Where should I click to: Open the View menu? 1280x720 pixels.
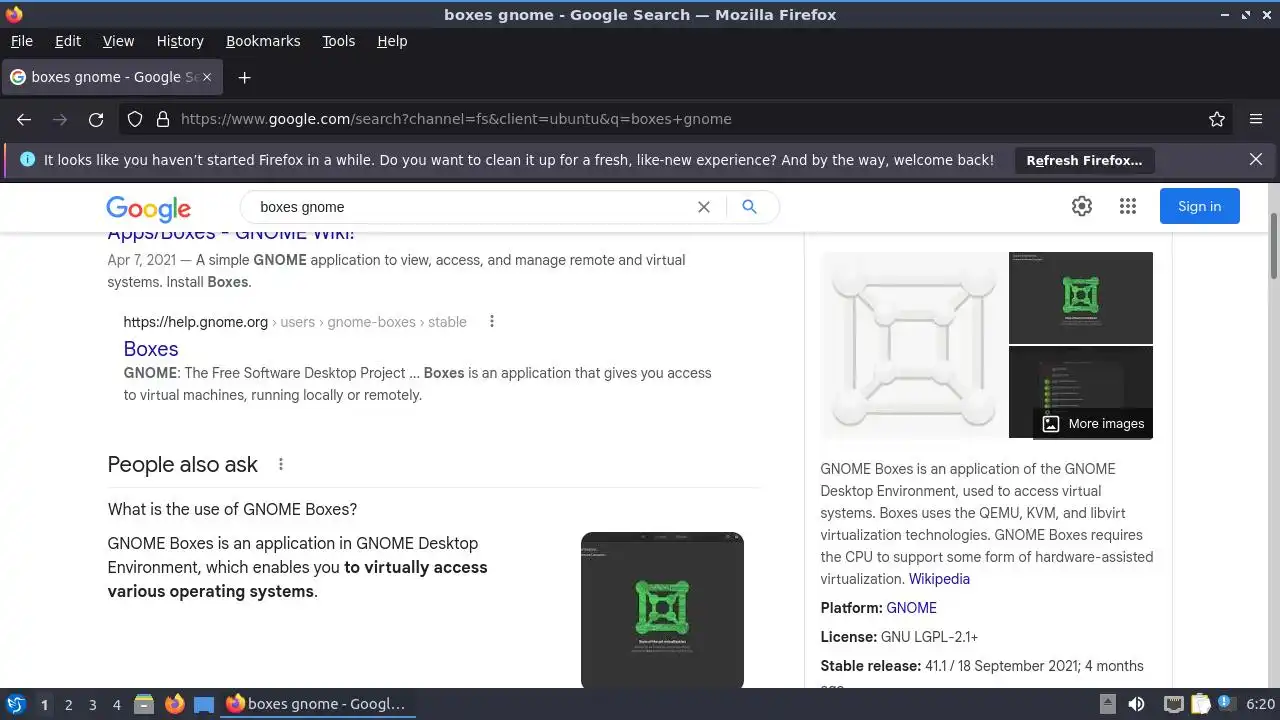[118, 41]
